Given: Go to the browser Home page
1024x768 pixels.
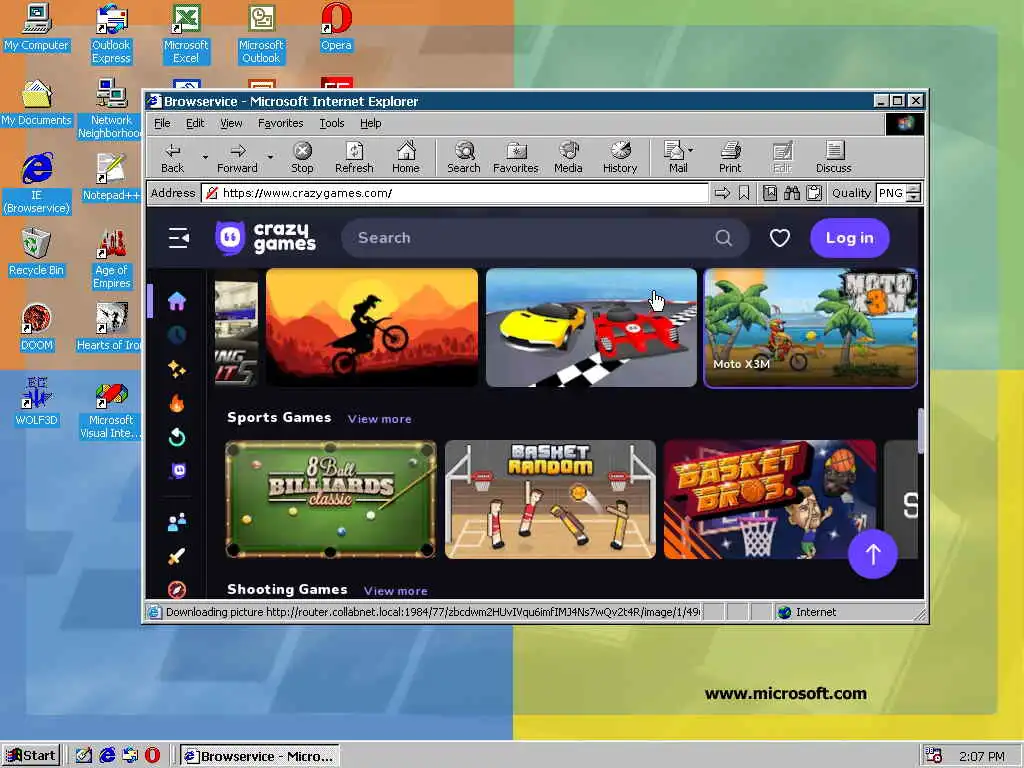Looking at the screenshot, I should (x=406, y=157).
